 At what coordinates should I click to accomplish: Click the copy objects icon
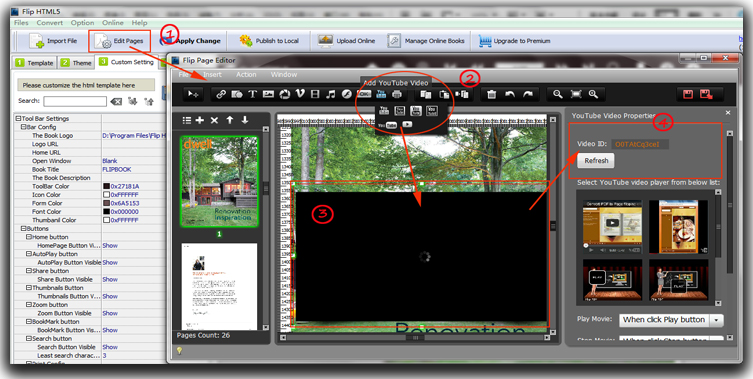tap(425, 95)
